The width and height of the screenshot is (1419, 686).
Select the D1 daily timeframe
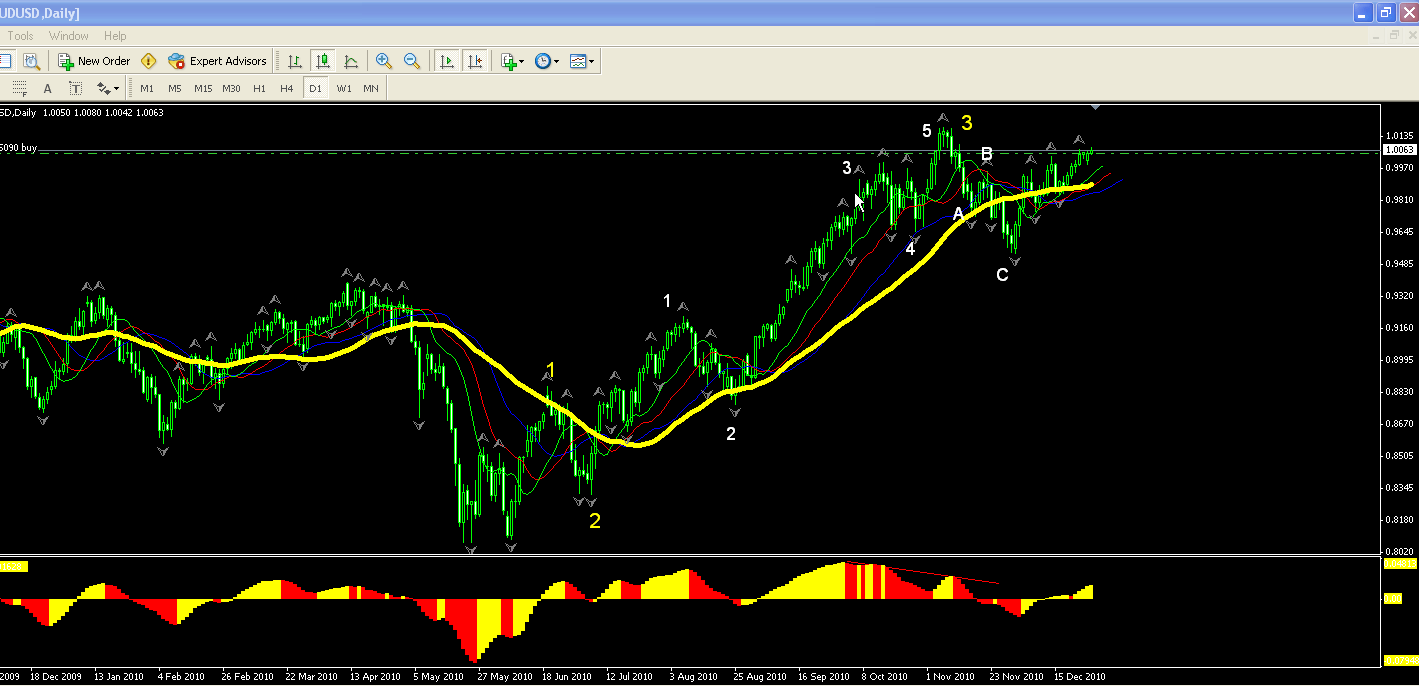[x=315, y=88]
